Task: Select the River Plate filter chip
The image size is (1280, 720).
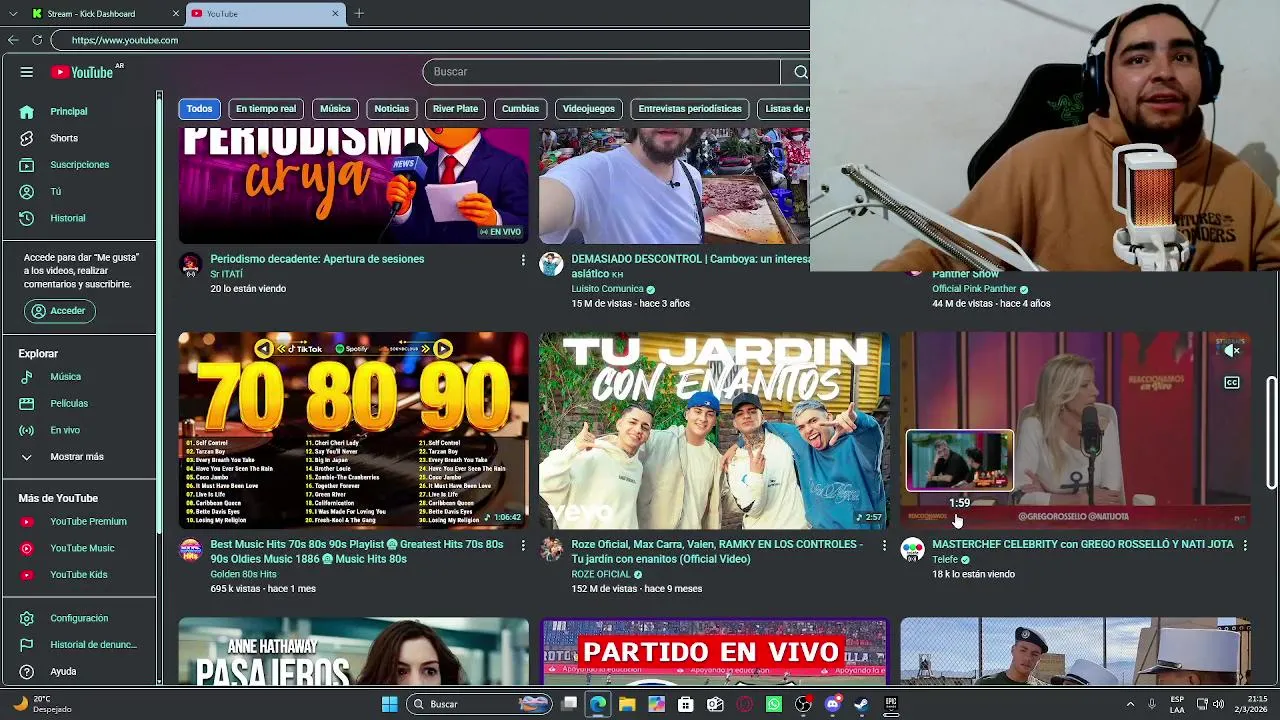Action: coord(455,109)
